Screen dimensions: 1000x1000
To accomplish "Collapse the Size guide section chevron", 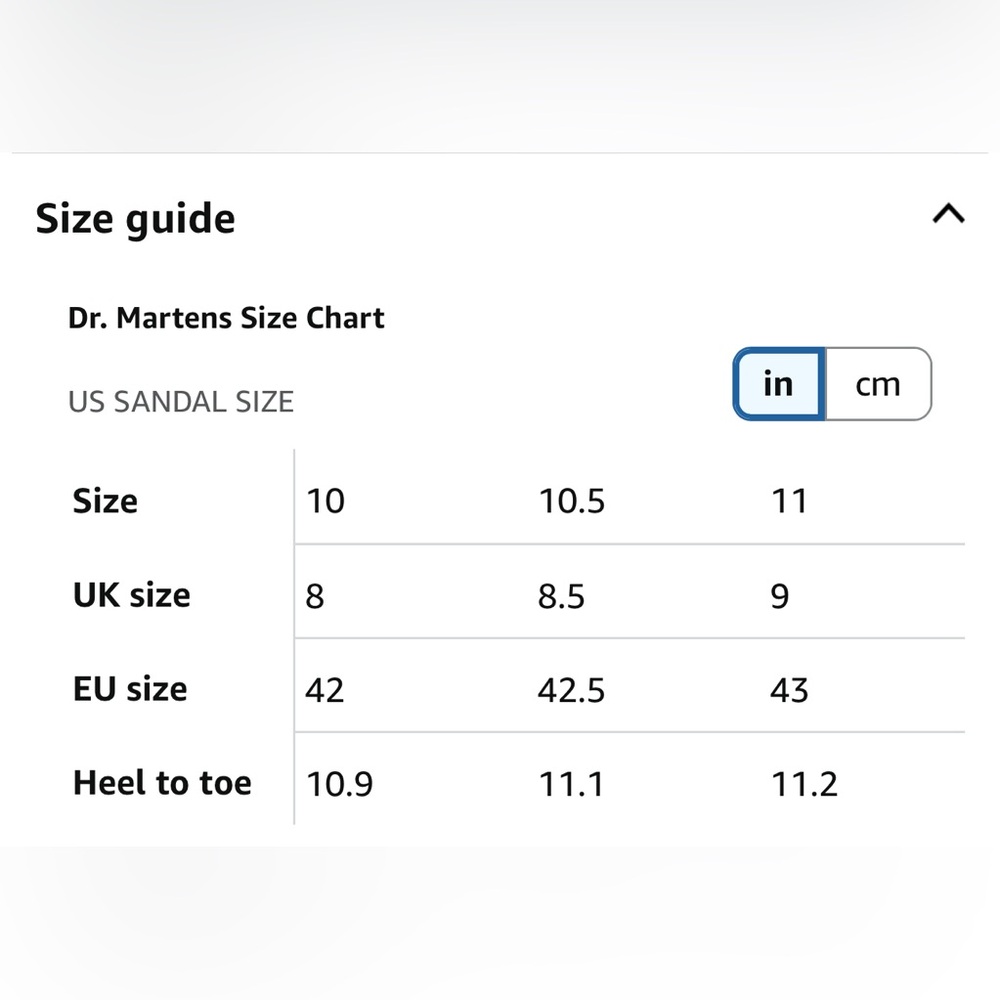I will (x=948, y=214).
